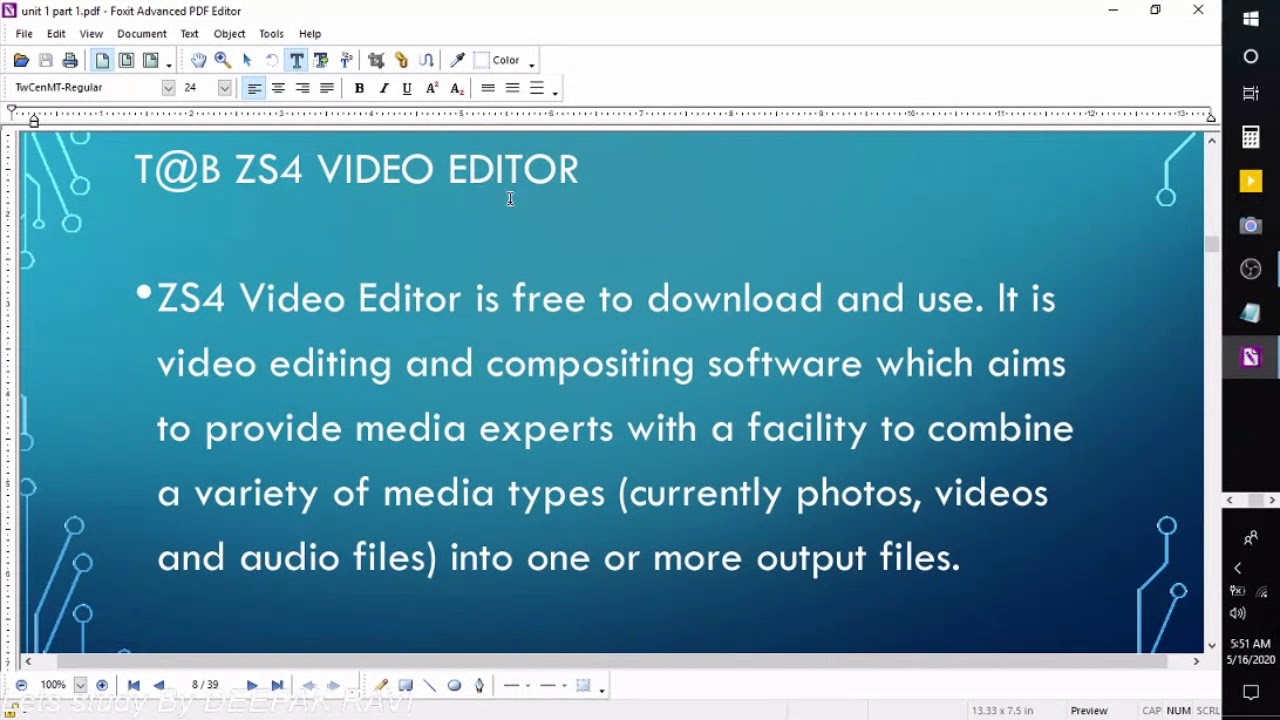Image resolution: width=1280 pixels, height=720 pixels.
Task: Select the Eyedropper color picker tool
Action: pos(457,61)
